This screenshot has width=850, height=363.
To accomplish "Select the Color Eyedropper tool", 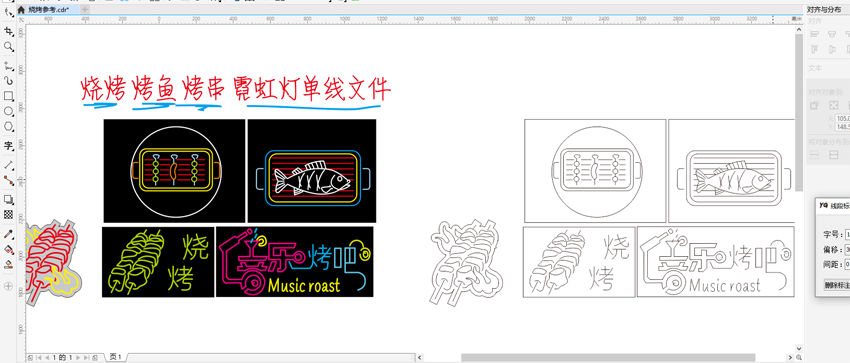I will coord(9,234).
